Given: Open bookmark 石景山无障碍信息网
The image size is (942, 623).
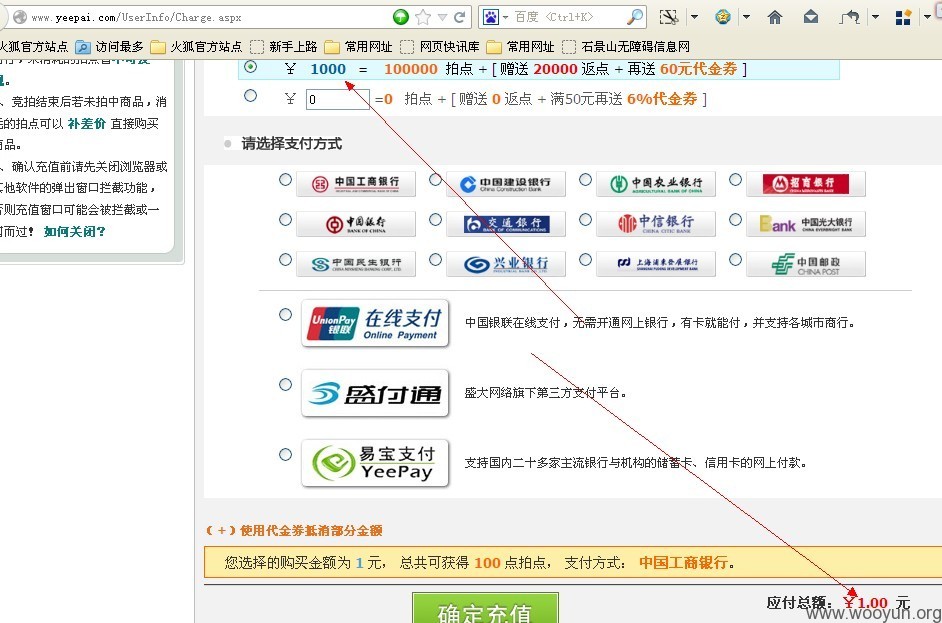Looking at the screenshot, I should 625,46.
